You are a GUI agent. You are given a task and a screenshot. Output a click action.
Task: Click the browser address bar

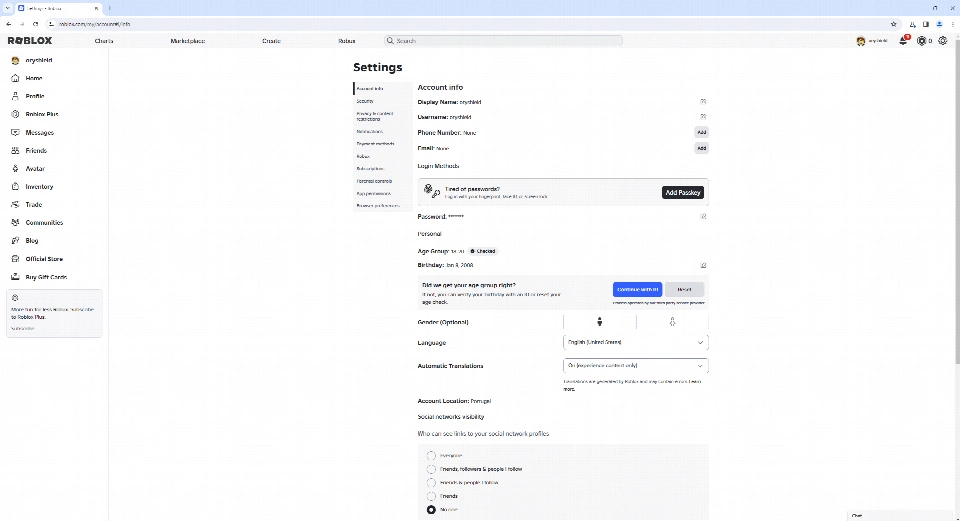465,24
